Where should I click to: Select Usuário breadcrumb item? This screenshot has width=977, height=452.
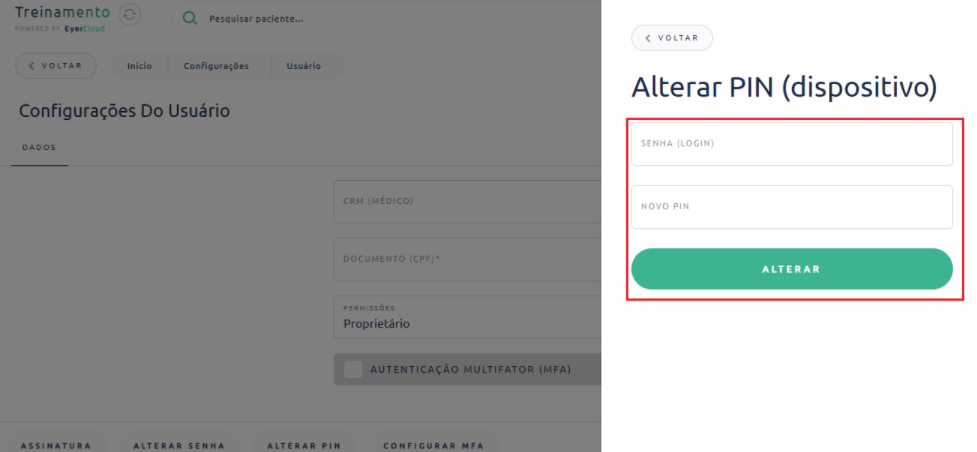click(303, 66)
